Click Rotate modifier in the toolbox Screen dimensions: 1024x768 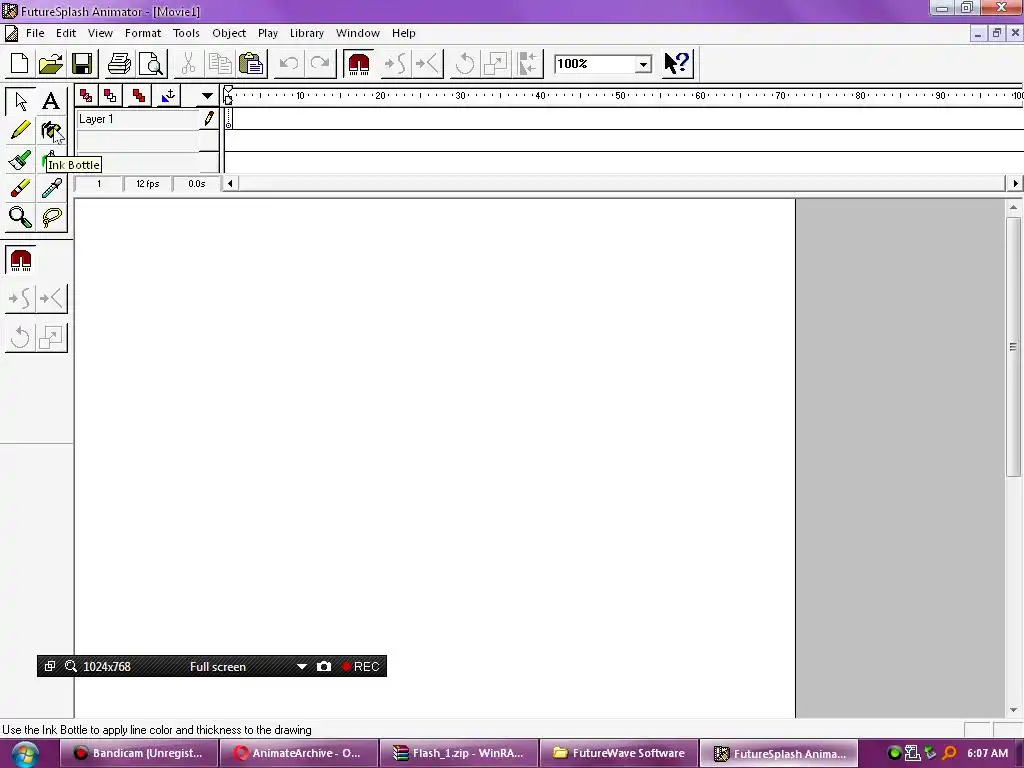point(20,338)
